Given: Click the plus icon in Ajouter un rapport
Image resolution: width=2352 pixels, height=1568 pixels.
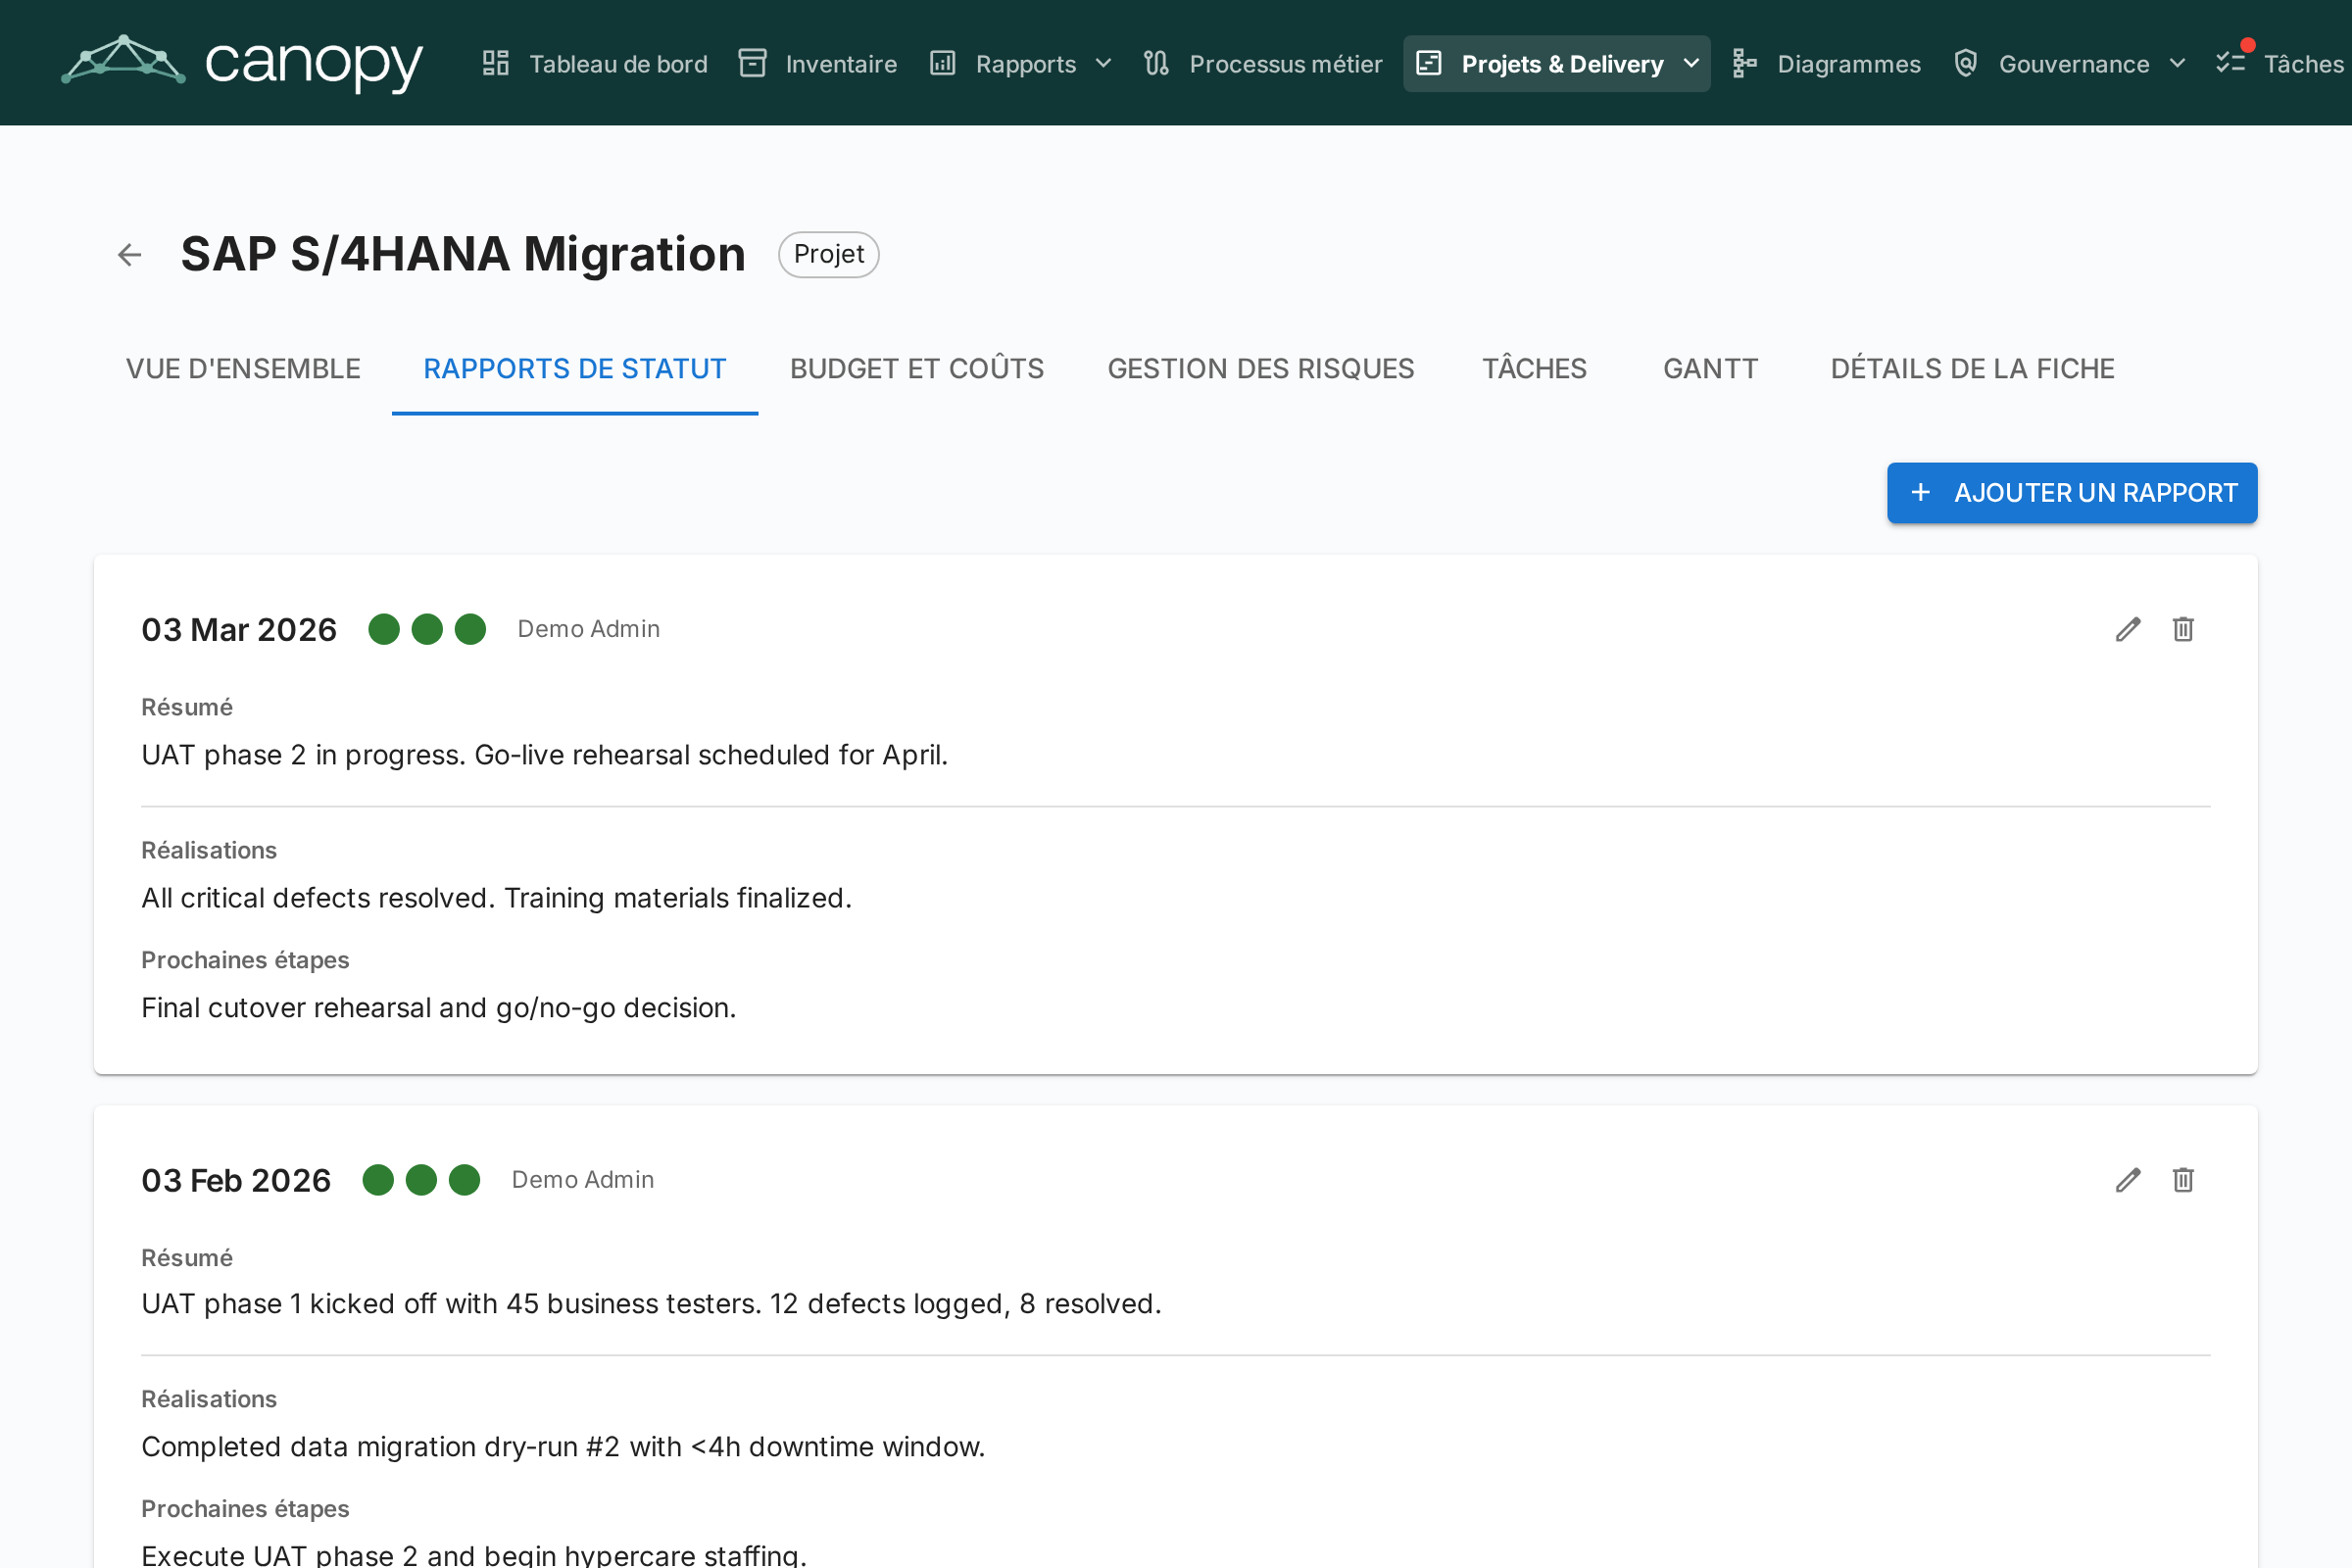Looking at the screenshot, I should 1921,493.
